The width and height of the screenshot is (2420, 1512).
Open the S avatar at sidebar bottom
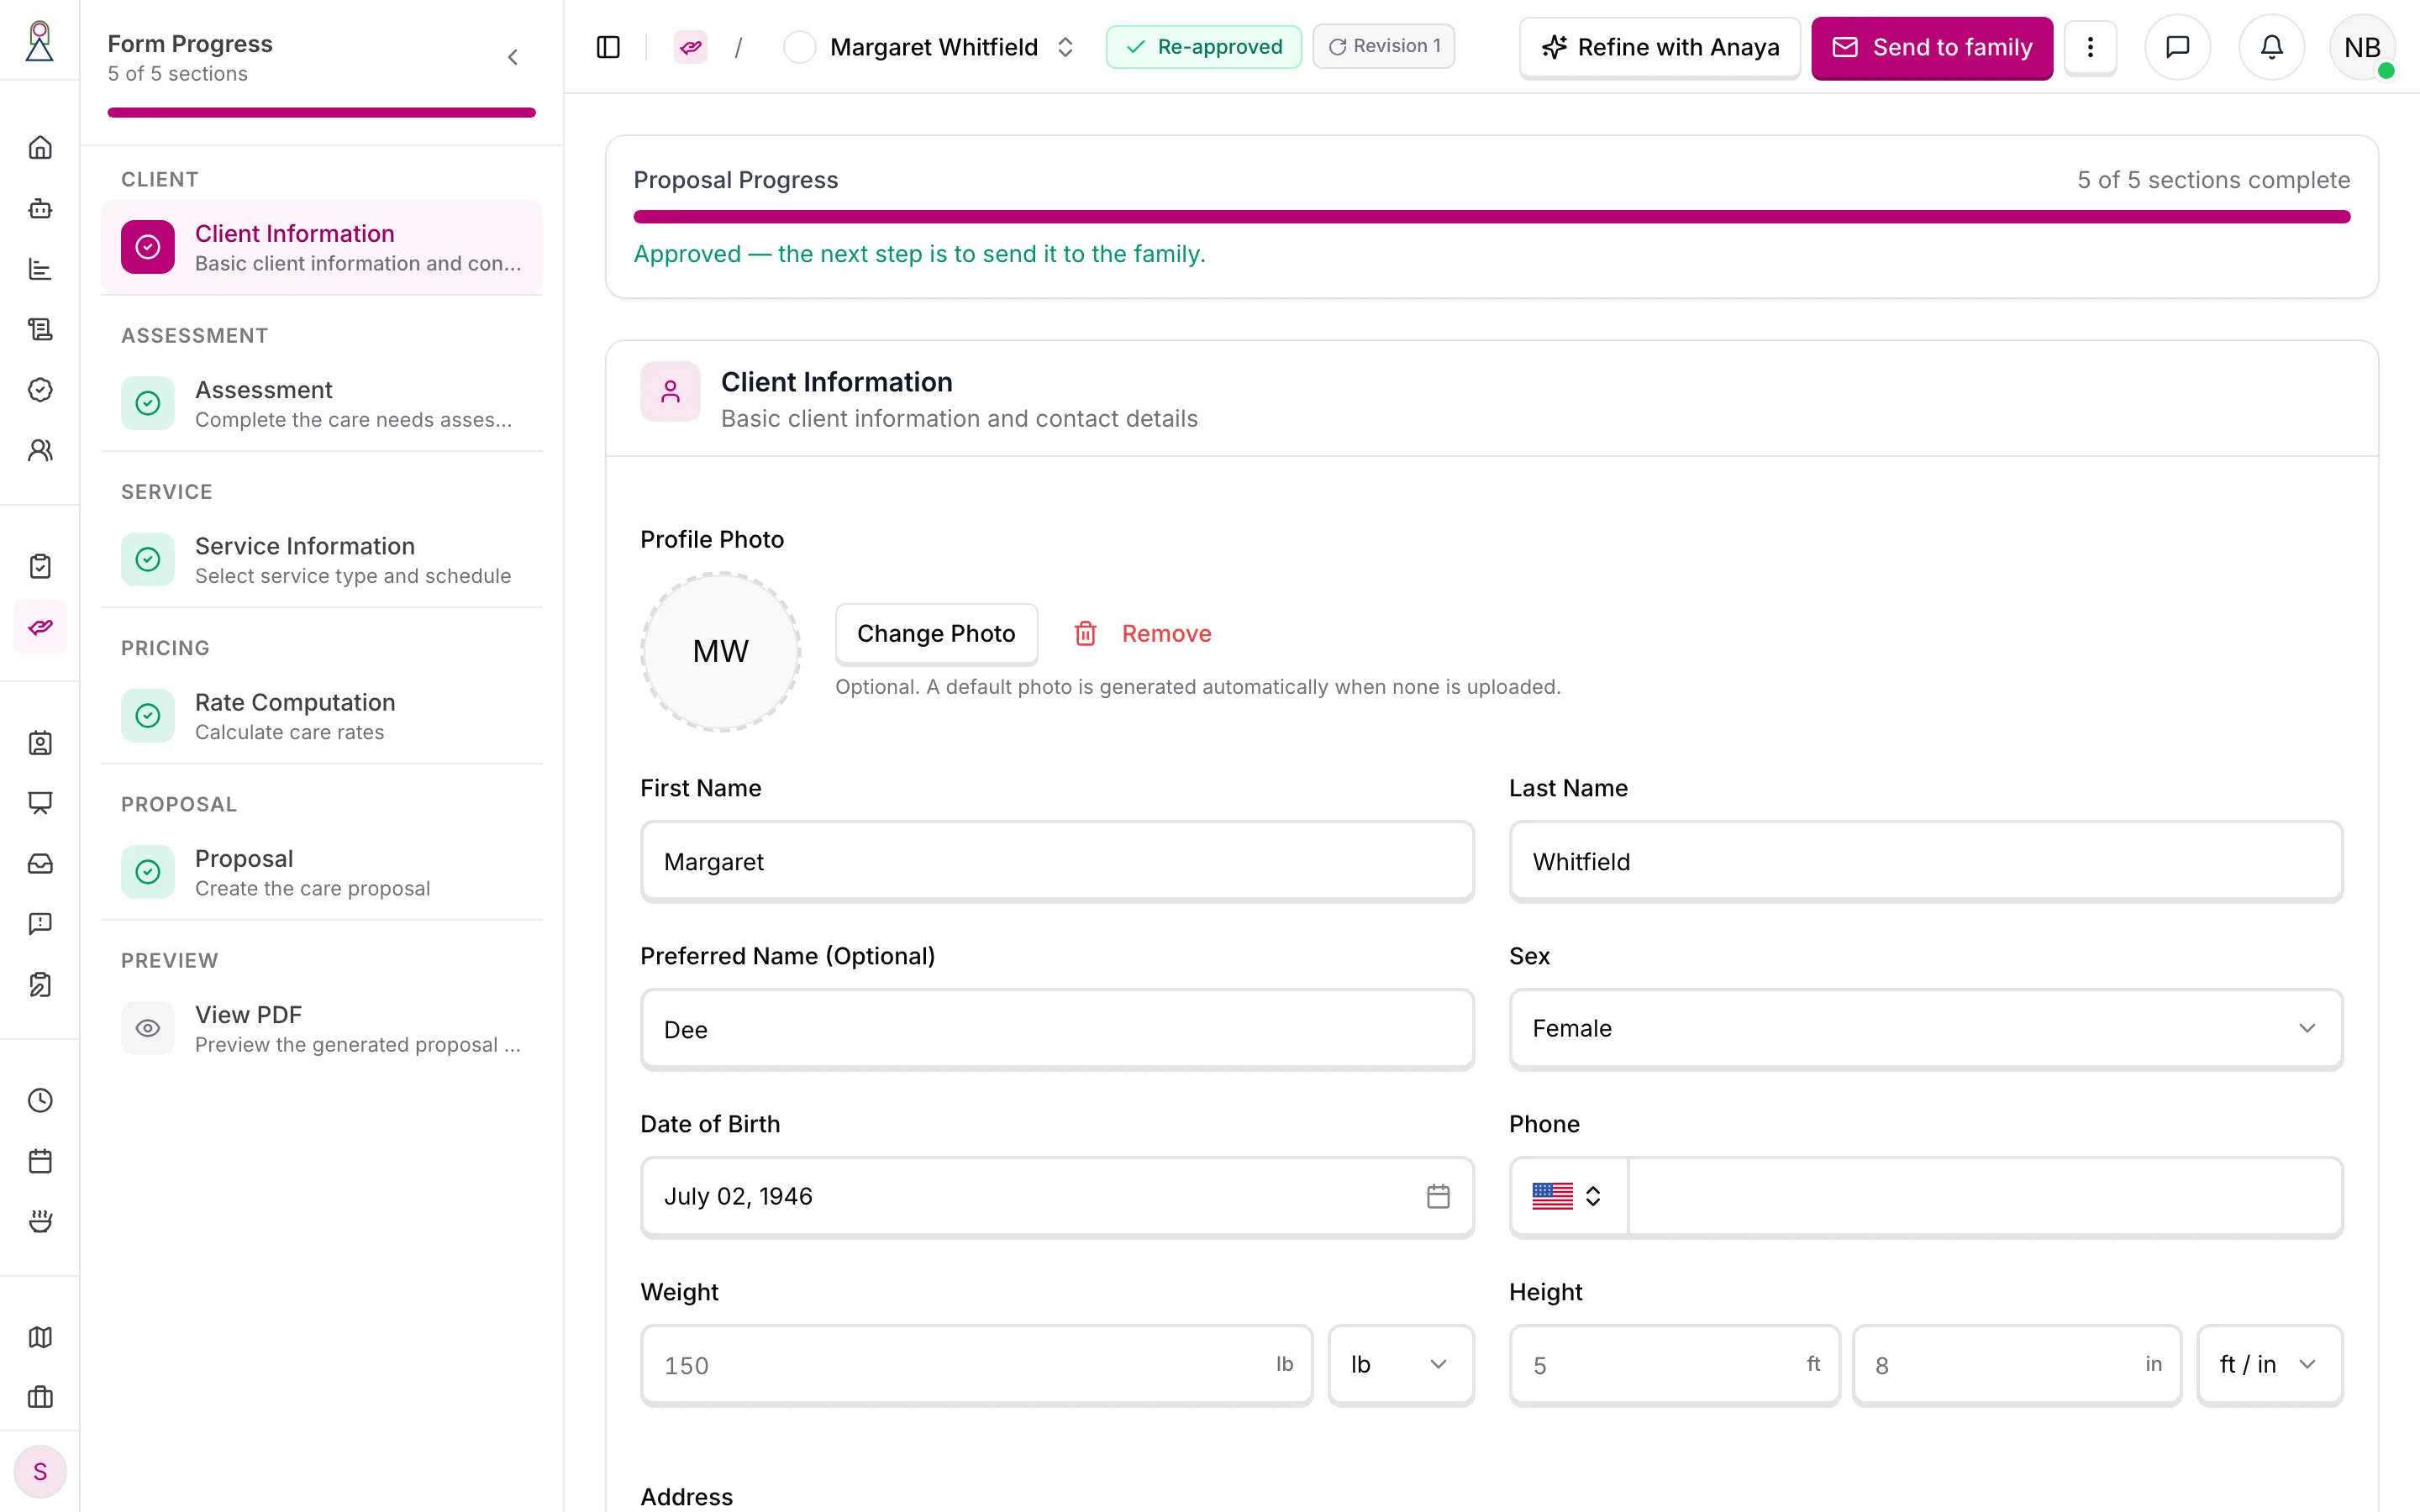click(40, 1472)
